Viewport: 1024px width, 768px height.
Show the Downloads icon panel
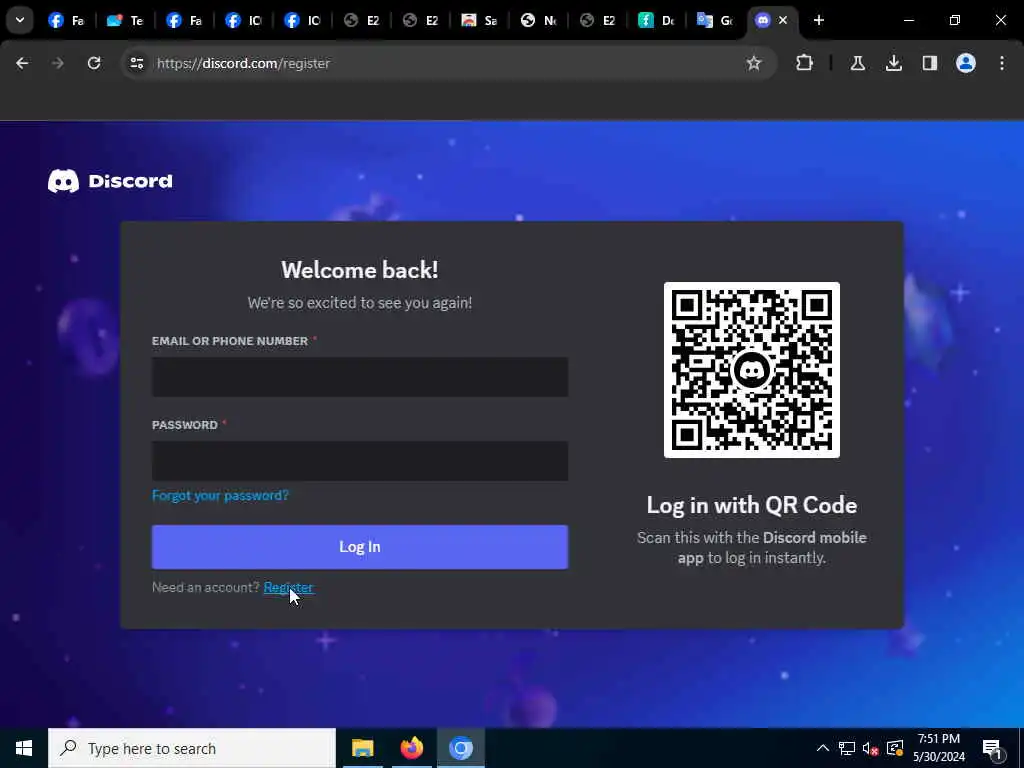pos(893,63)
